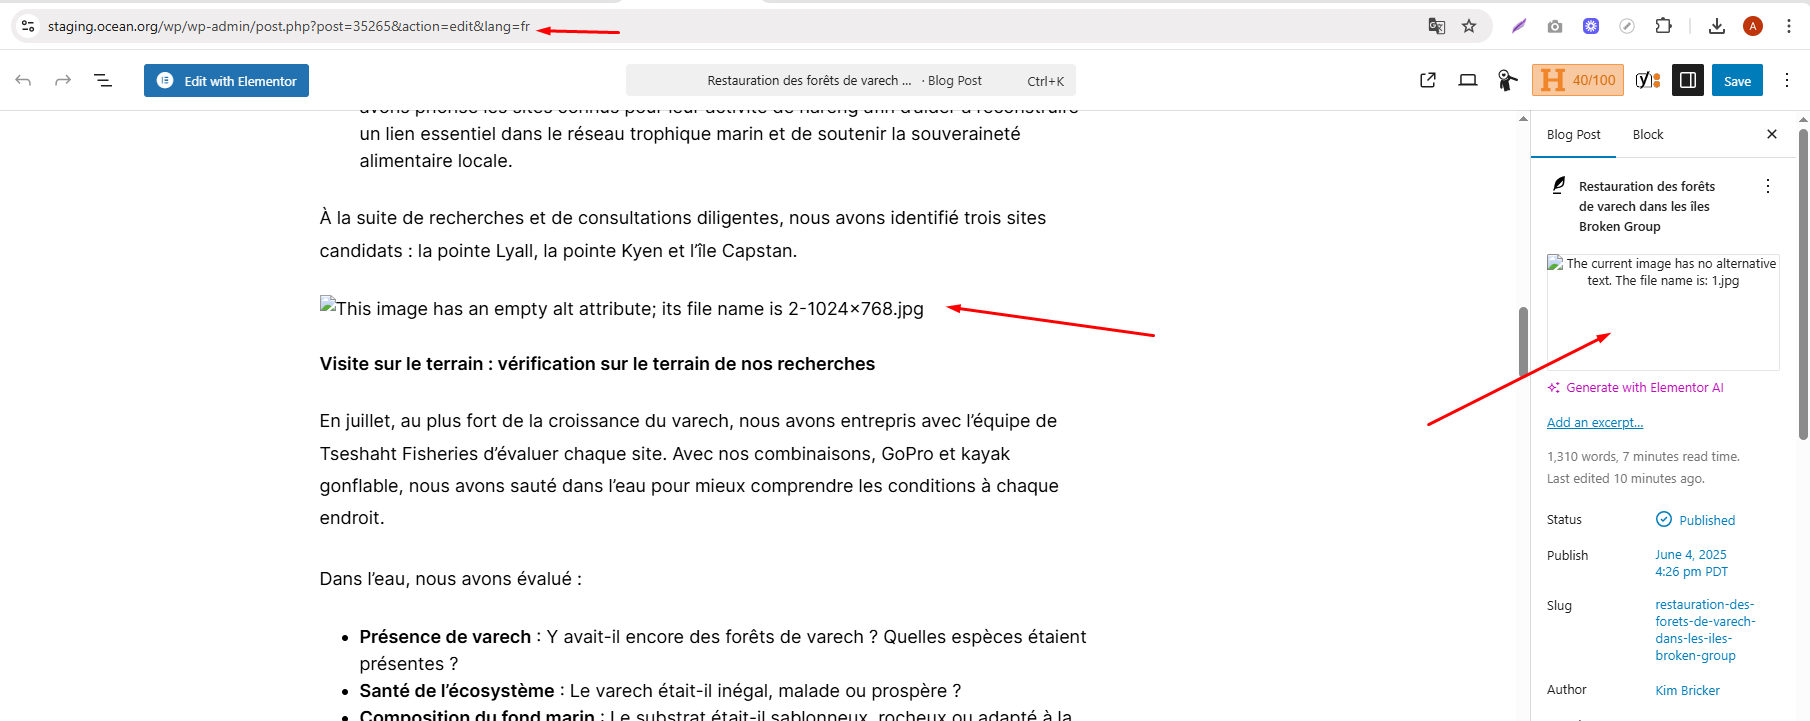
Task: Open the Yoast SEO panel icon
Action: coord(1648,80)
